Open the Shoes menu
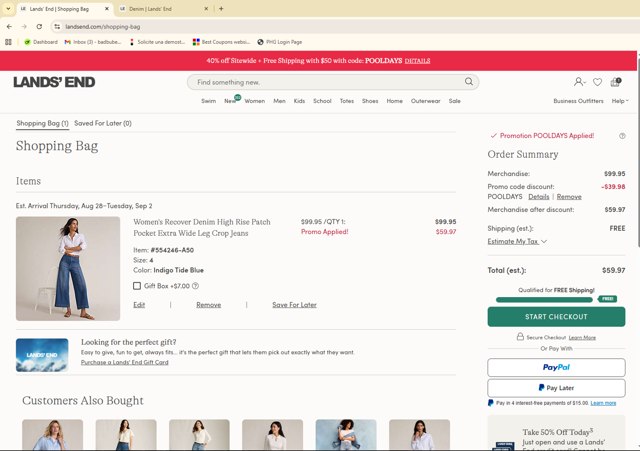Viewport: 640px width, 451px height. point(370,101)
